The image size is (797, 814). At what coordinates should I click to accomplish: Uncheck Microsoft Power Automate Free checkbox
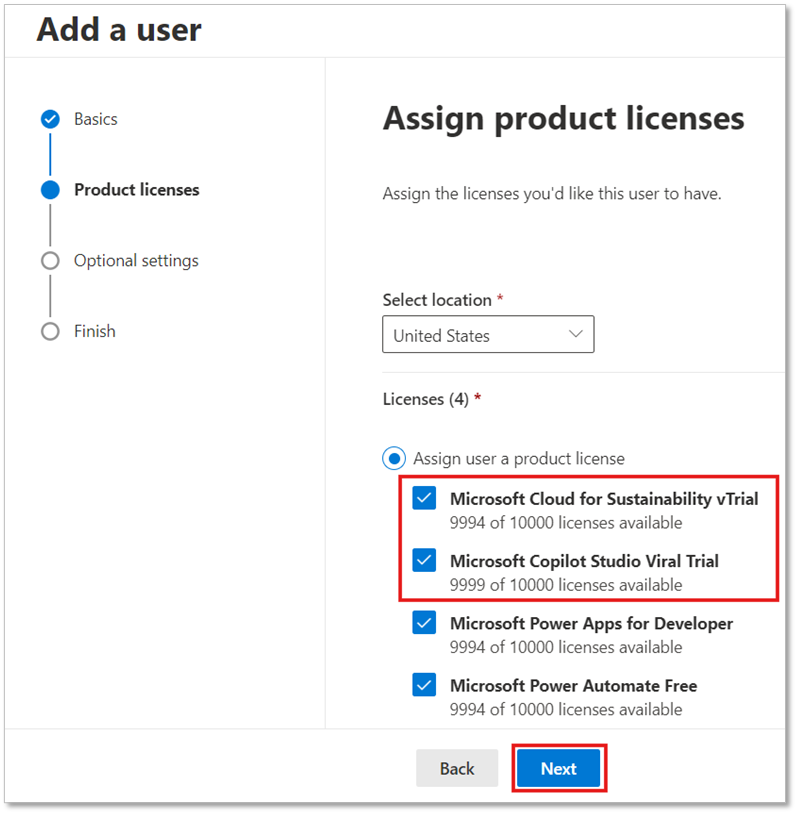[424, 685]
